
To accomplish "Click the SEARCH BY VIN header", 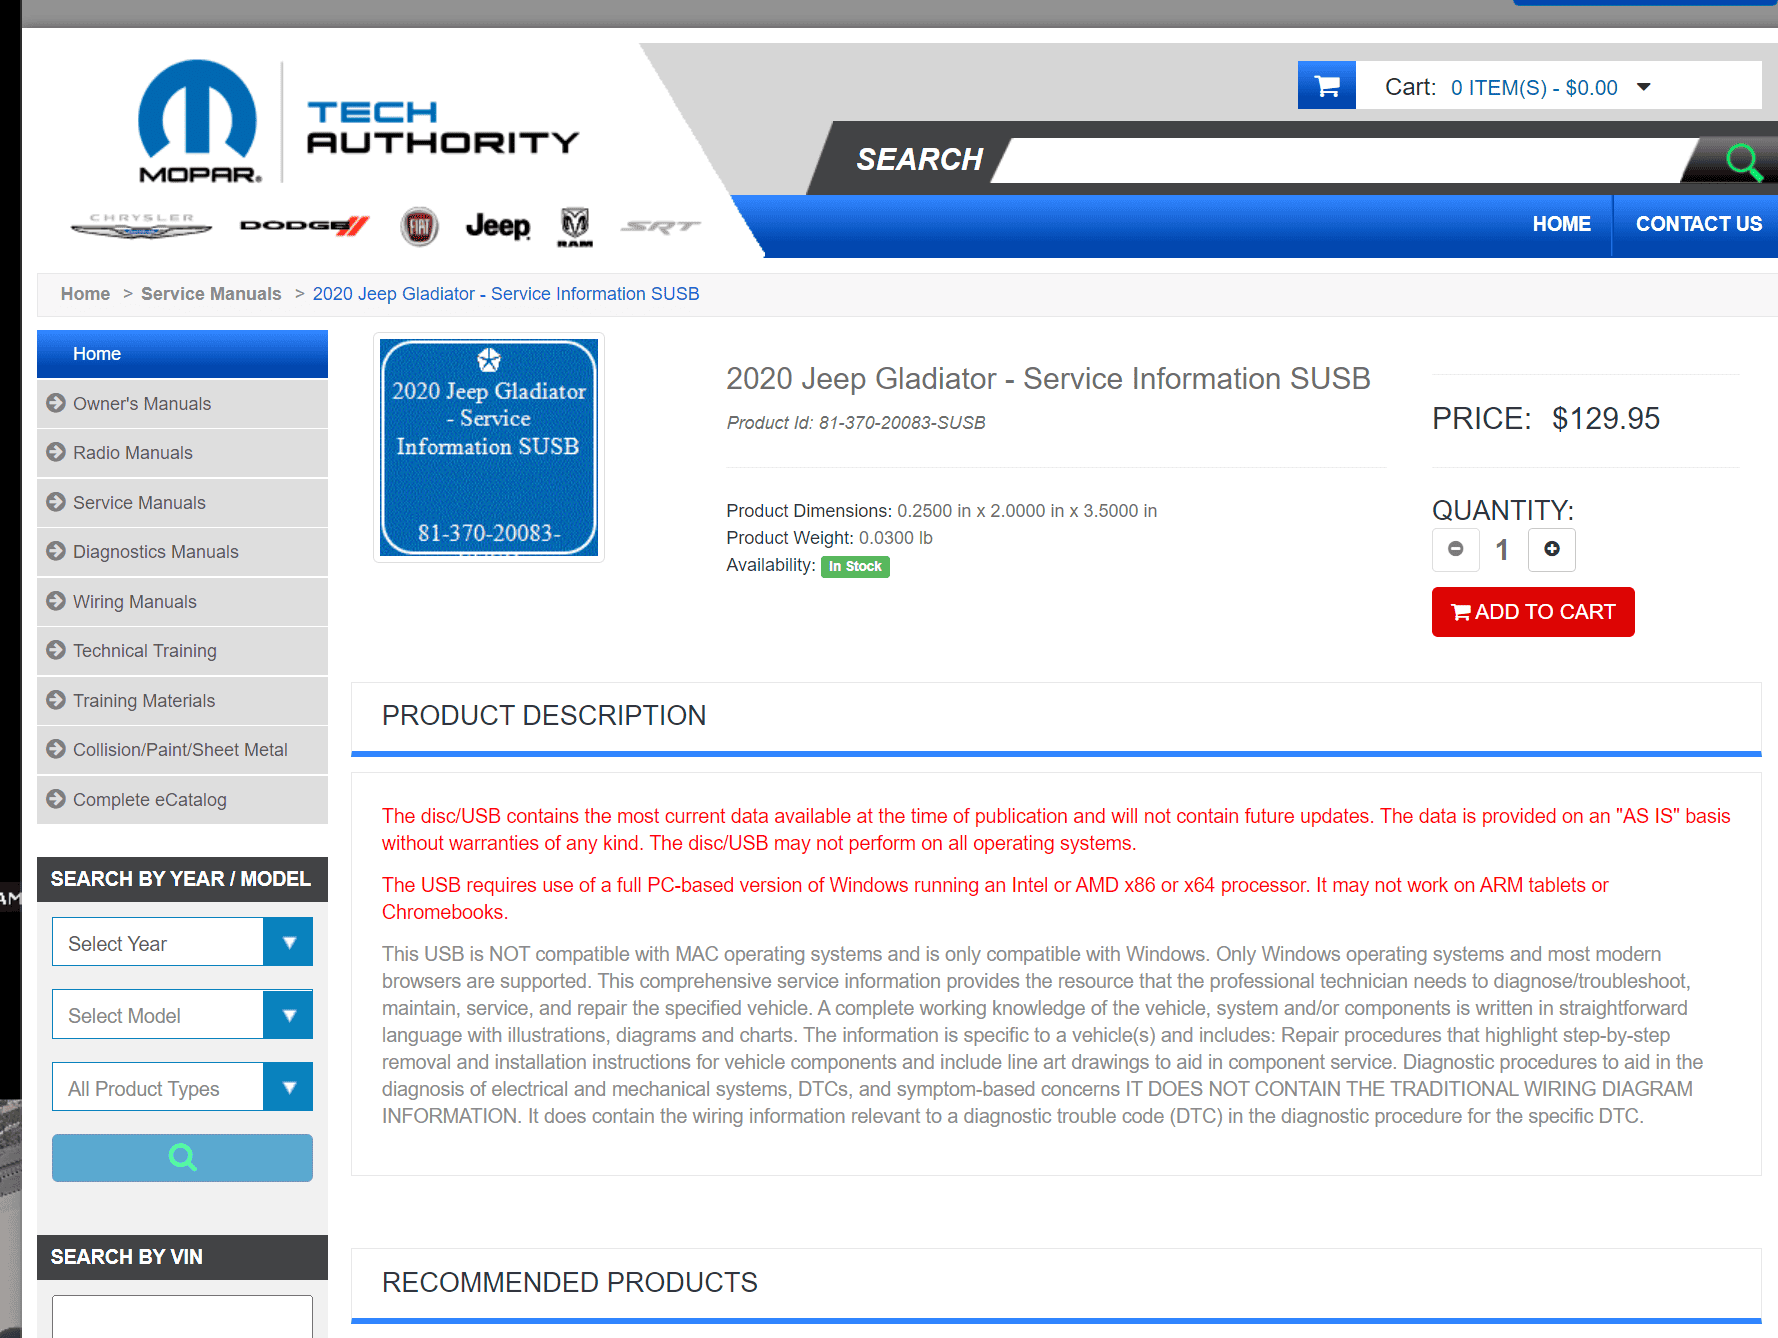I will coord(182,1257).
